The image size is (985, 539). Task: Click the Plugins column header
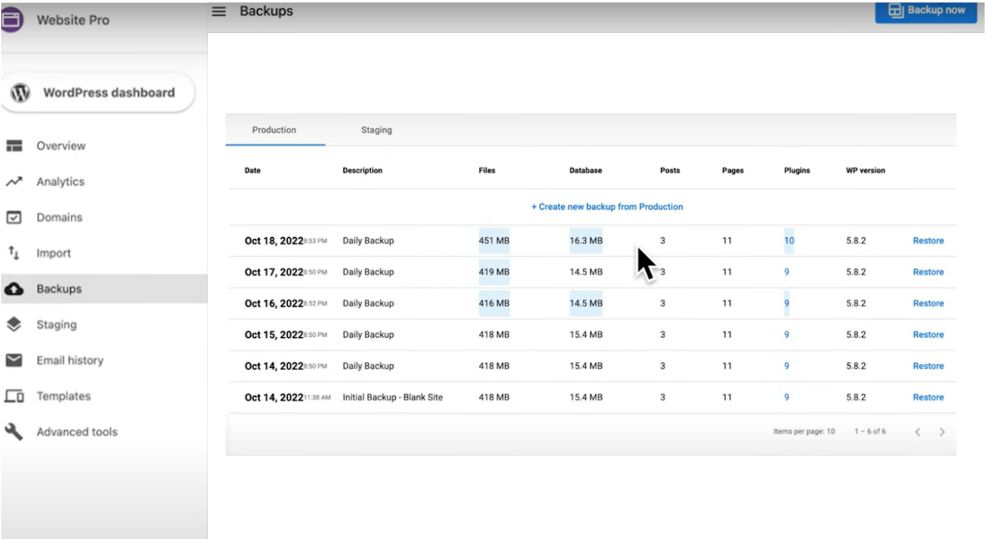797,170
